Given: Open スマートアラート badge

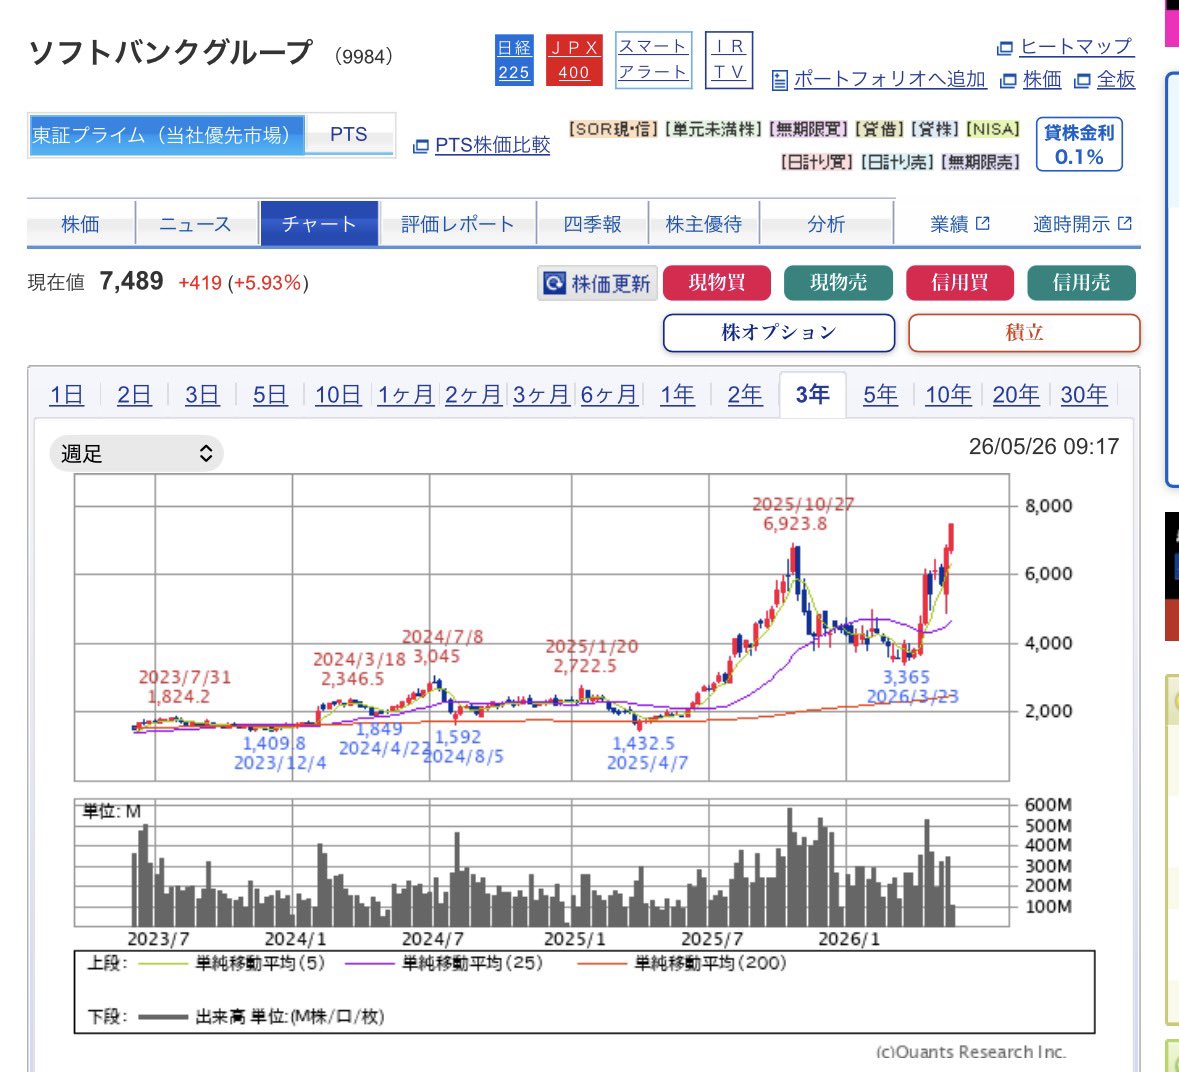Looking at the screenshot, I should [x=653, y=60].
